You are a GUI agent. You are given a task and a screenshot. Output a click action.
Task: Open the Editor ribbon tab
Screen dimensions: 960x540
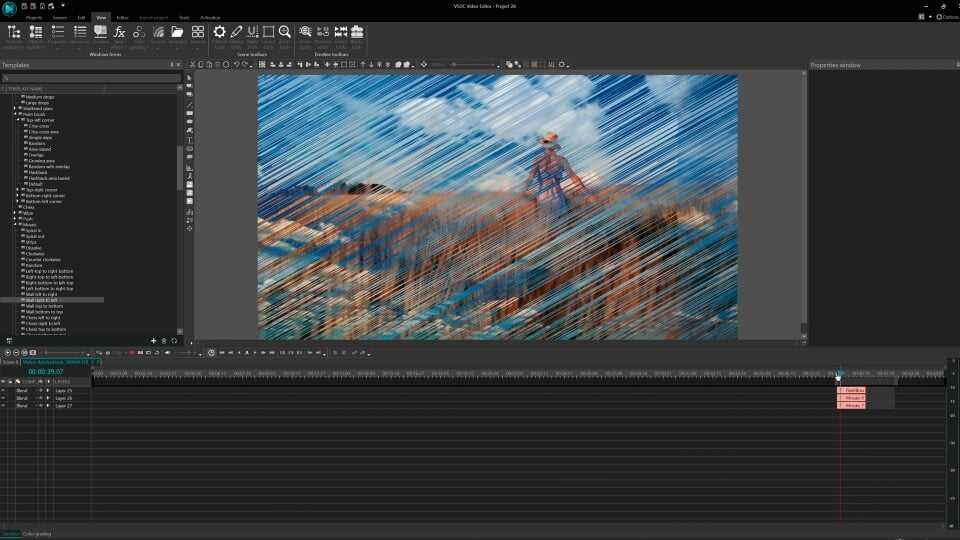click(x=122, y=18)
